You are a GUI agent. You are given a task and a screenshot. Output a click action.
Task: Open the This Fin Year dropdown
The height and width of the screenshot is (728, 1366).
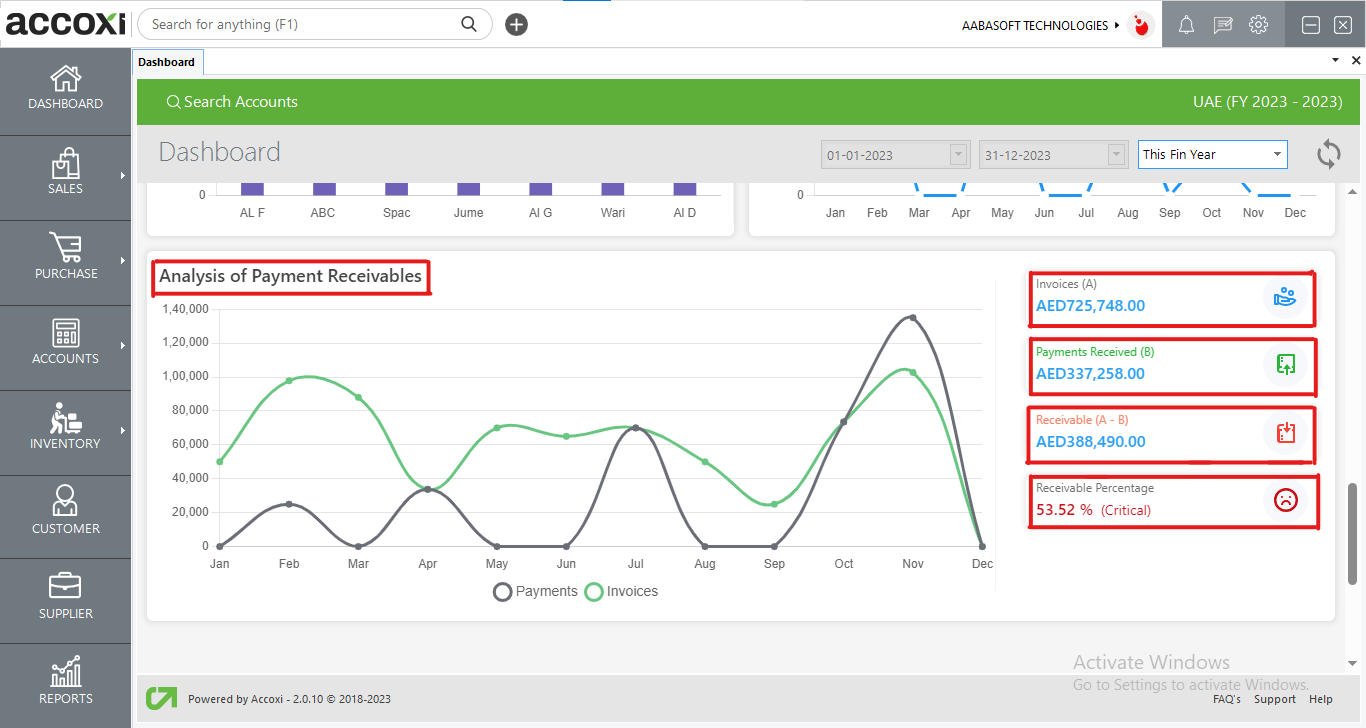point(1212,155)
